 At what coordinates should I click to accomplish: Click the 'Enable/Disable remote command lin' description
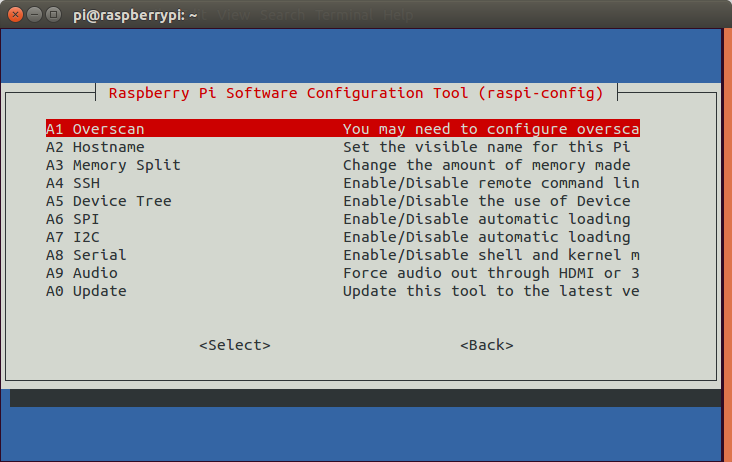[491, 183]
